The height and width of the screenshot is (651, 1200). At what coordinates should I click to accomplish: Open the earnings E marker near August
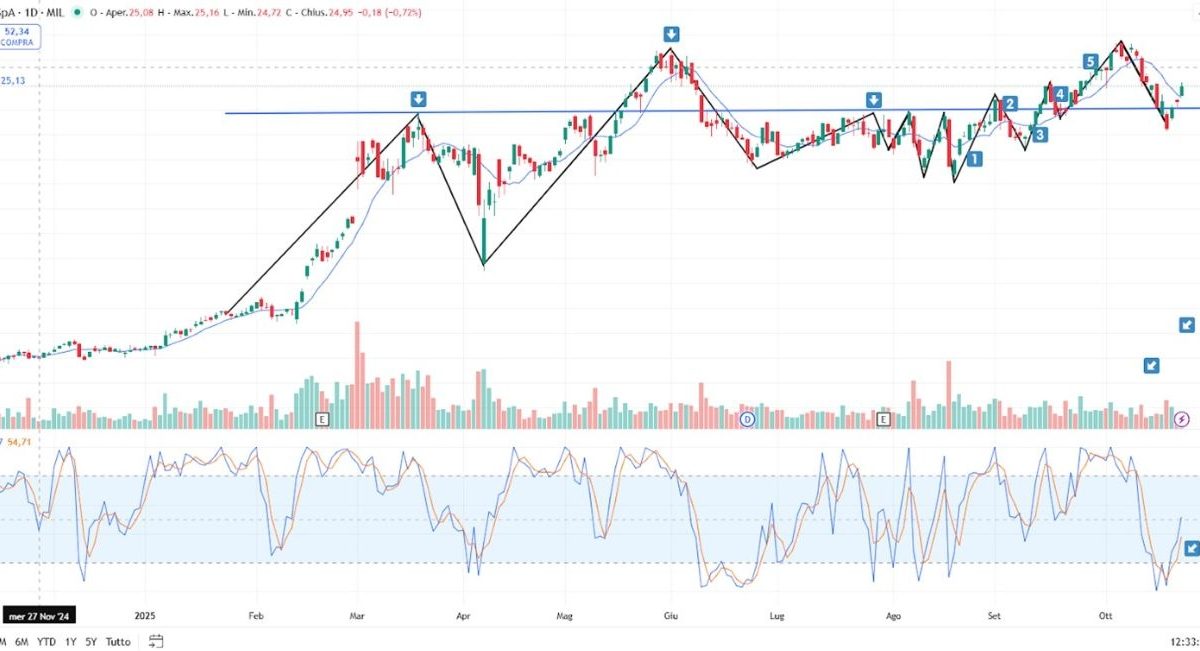click(x=883, y=419)
